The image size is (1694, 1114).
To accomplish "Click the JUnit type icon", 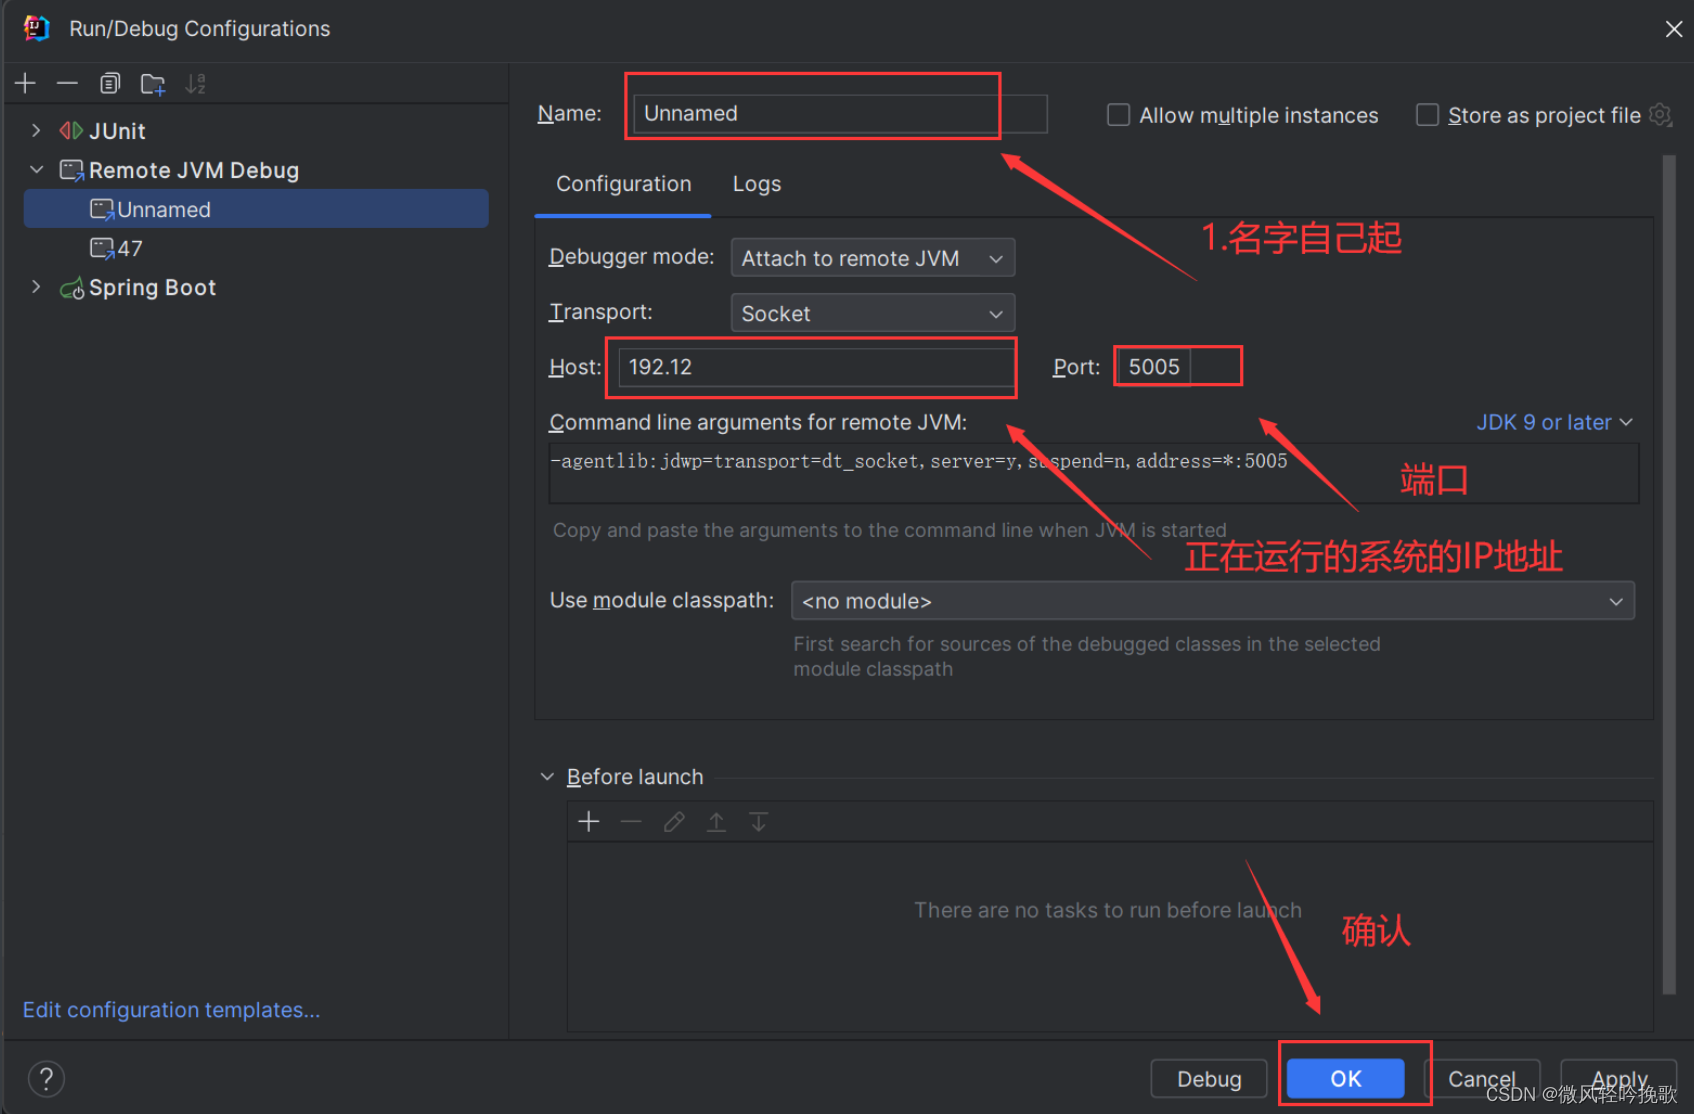I will [x=71, y=131].
